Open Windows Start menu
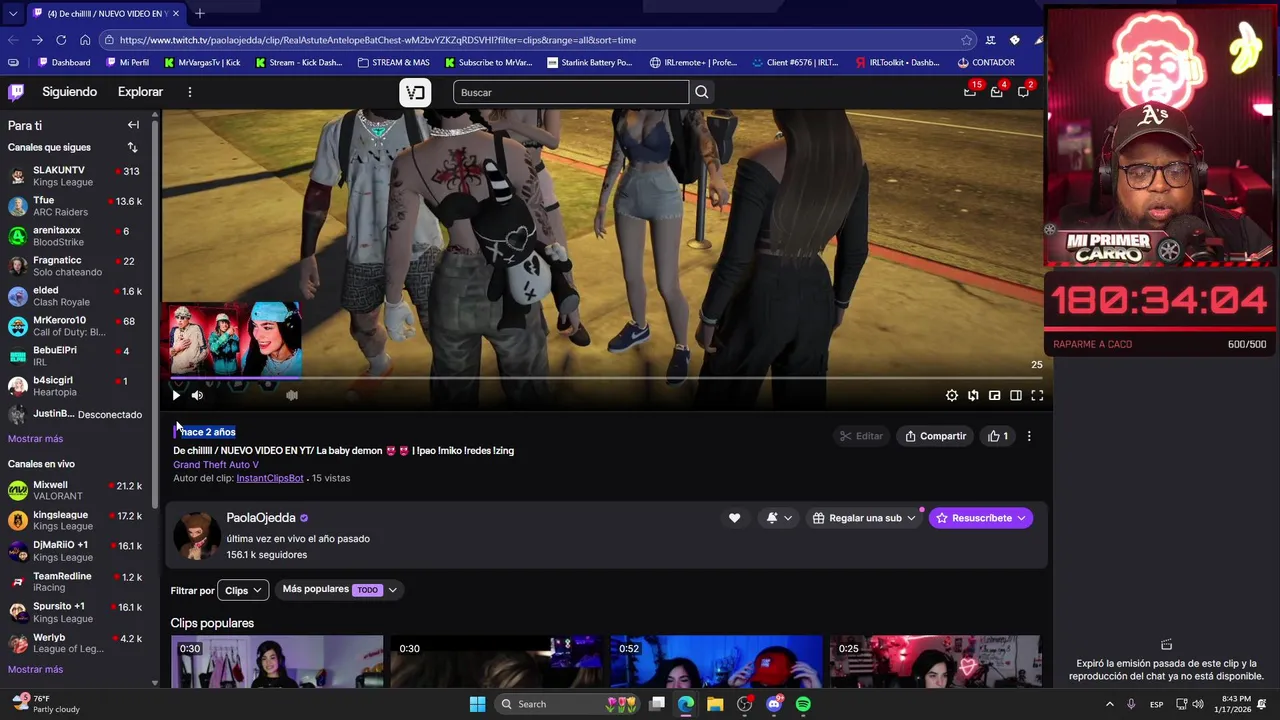1280x720 pixels. (478, 704)
